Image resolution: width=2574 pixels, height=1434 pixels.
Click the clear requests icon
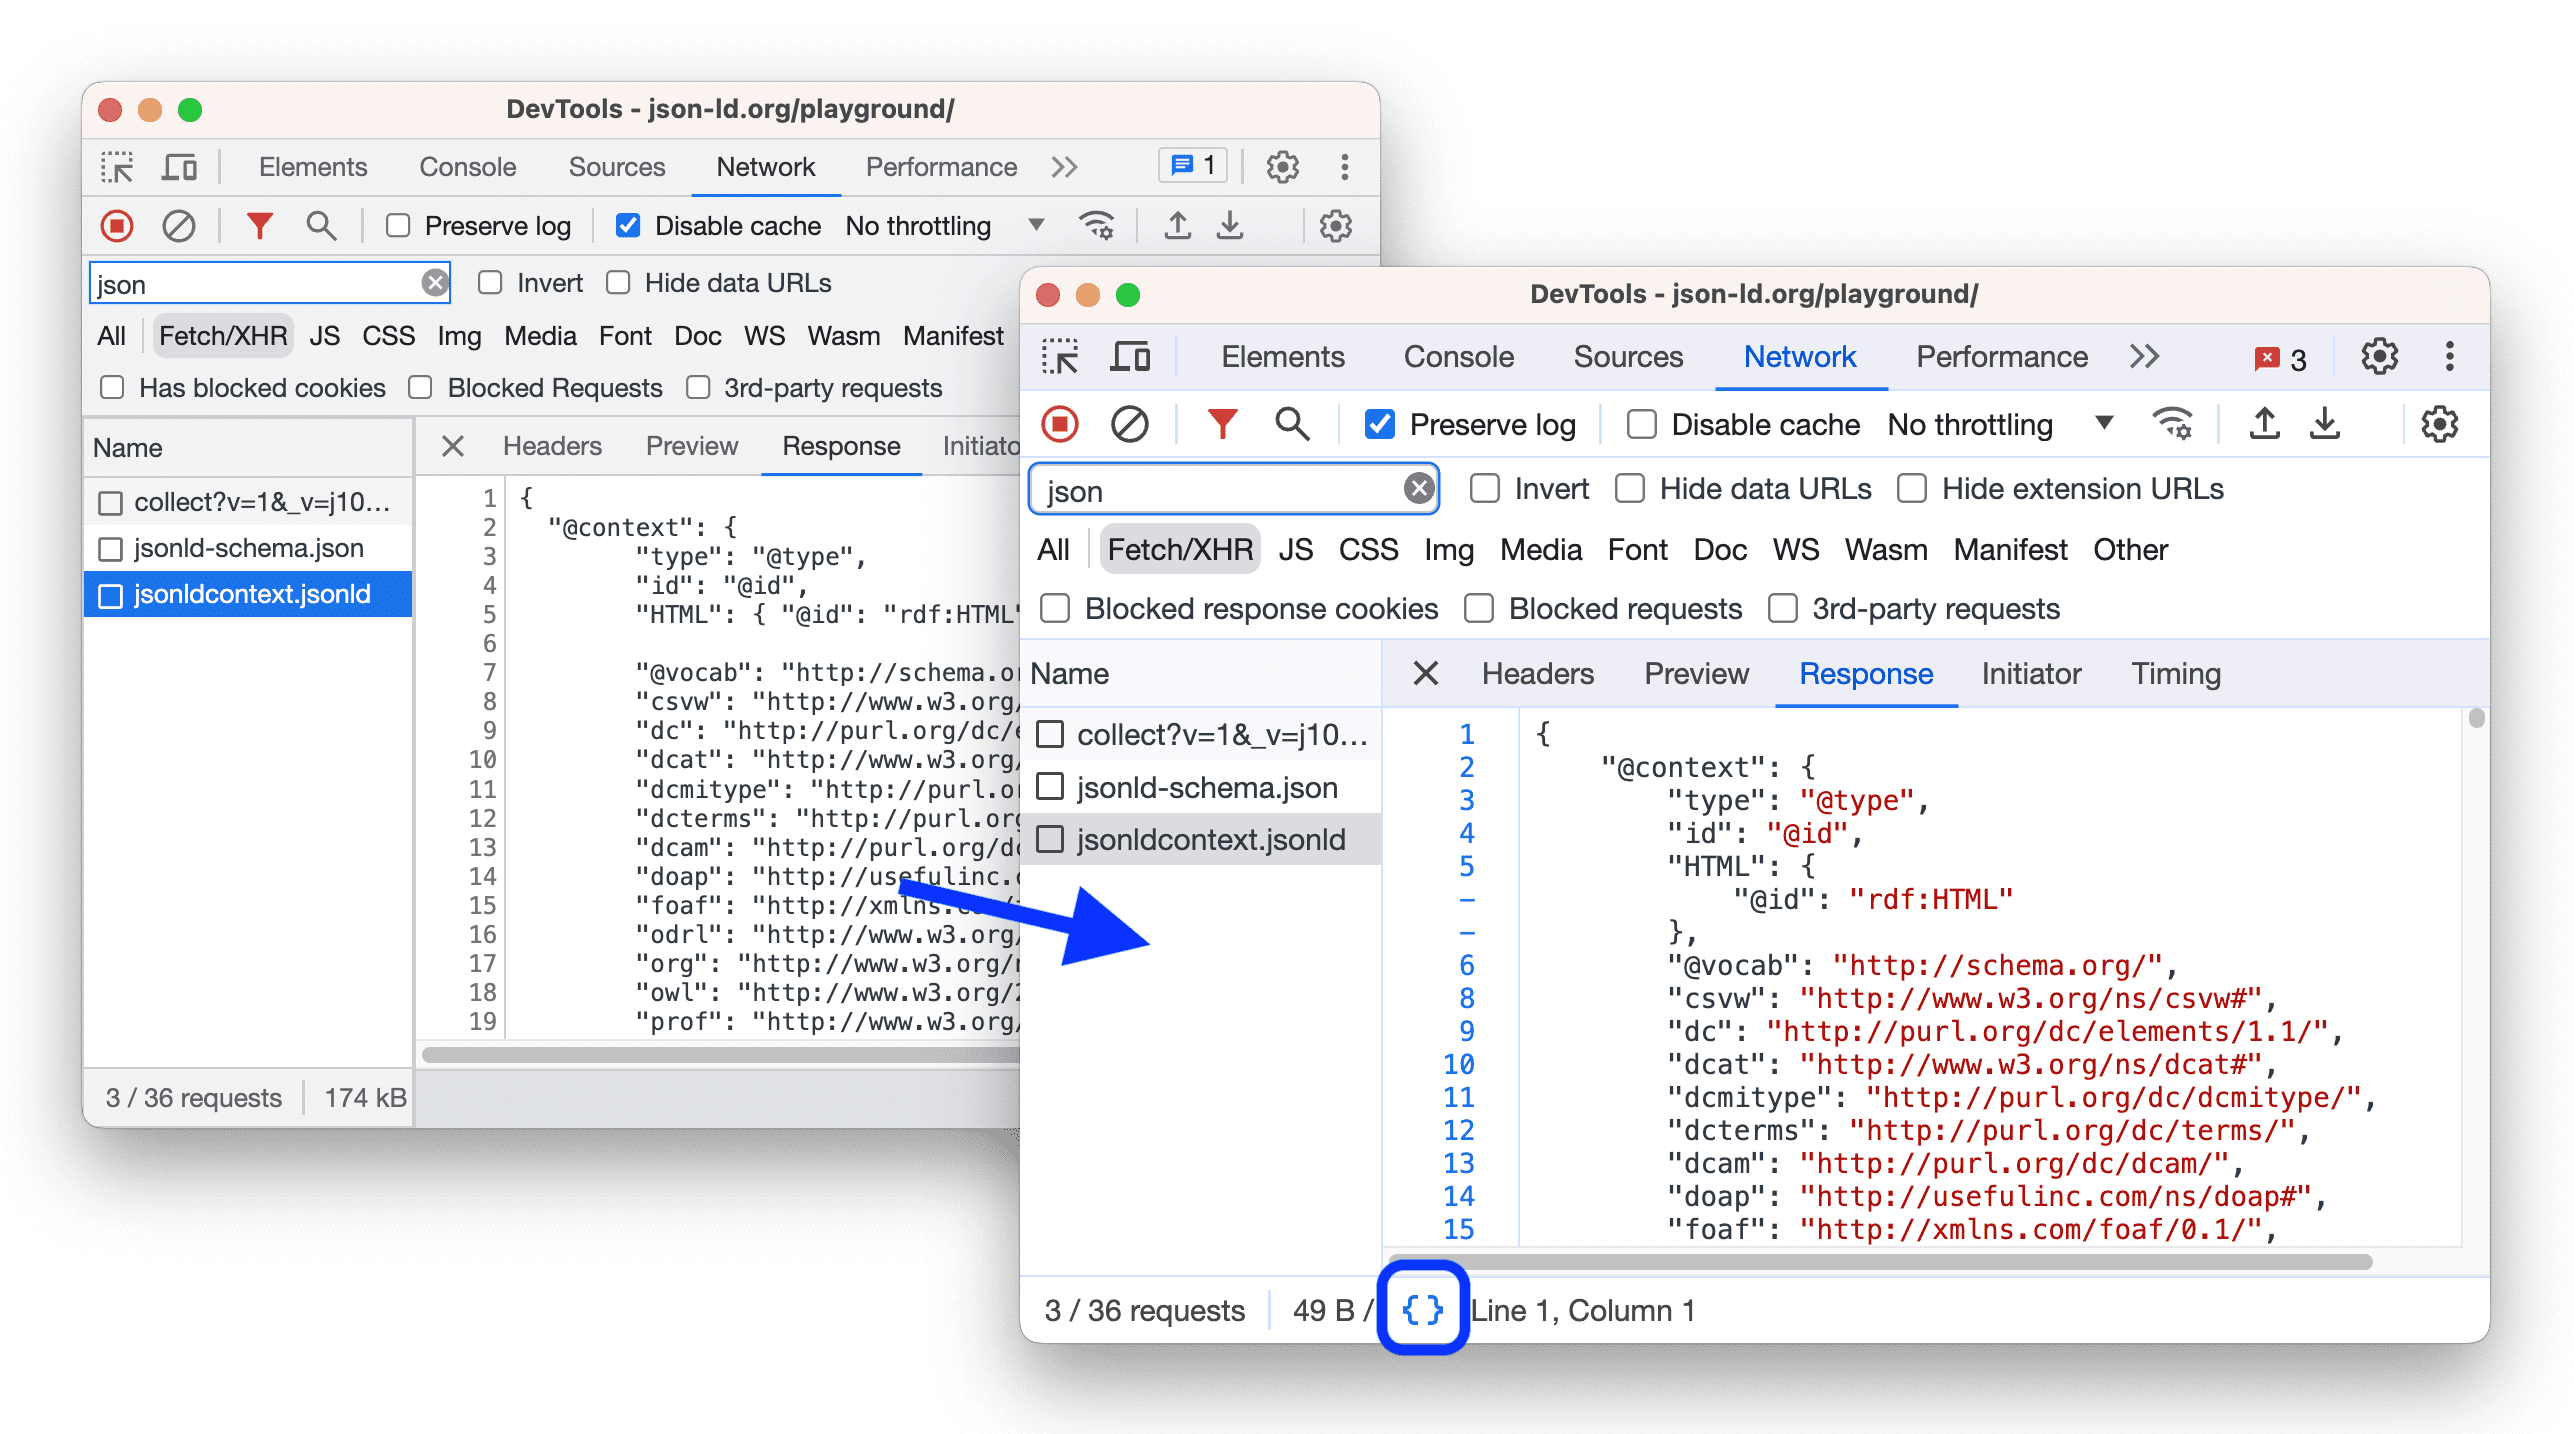point(1130,424)
